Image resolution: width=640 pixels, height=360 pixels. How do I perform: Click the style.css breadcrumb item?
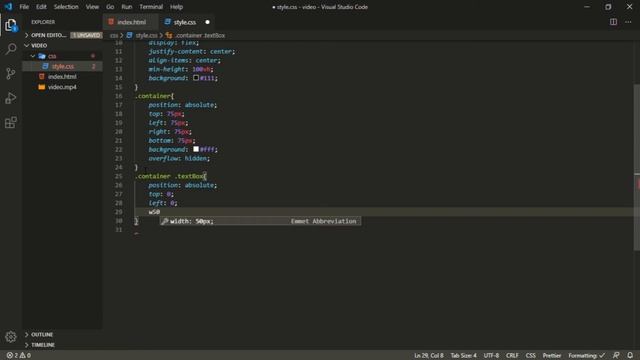coord(142,36)
